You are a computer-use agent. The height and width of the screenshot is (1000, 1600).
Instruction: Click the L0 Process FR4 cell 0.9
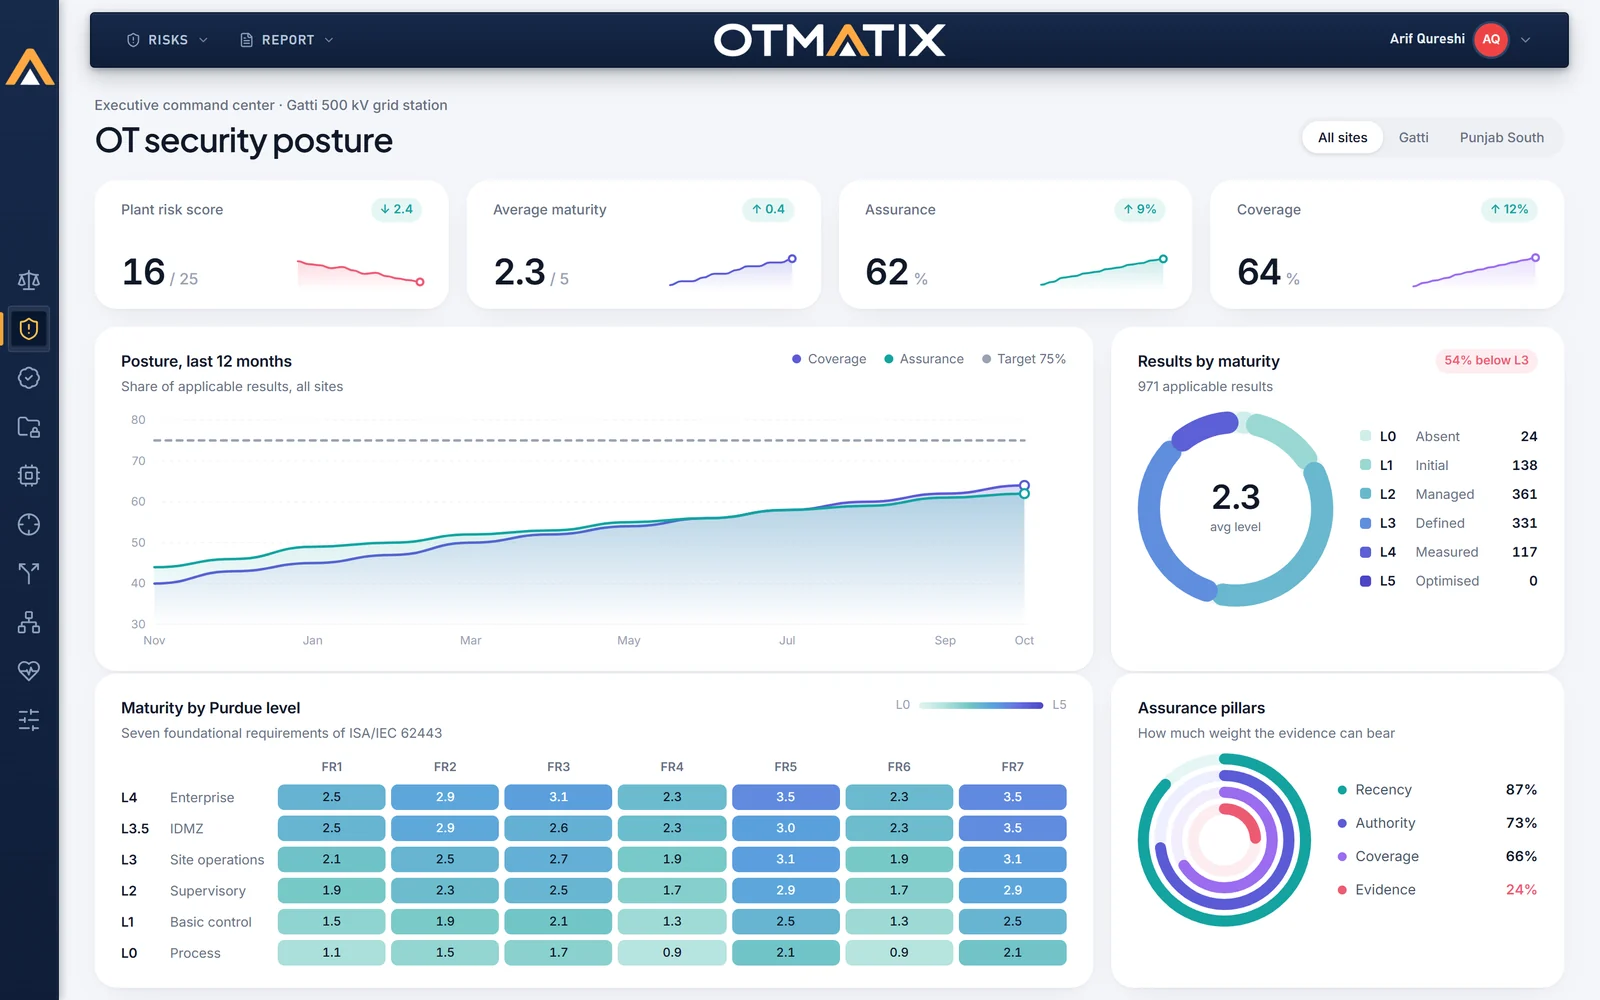[x=672, y=953]
